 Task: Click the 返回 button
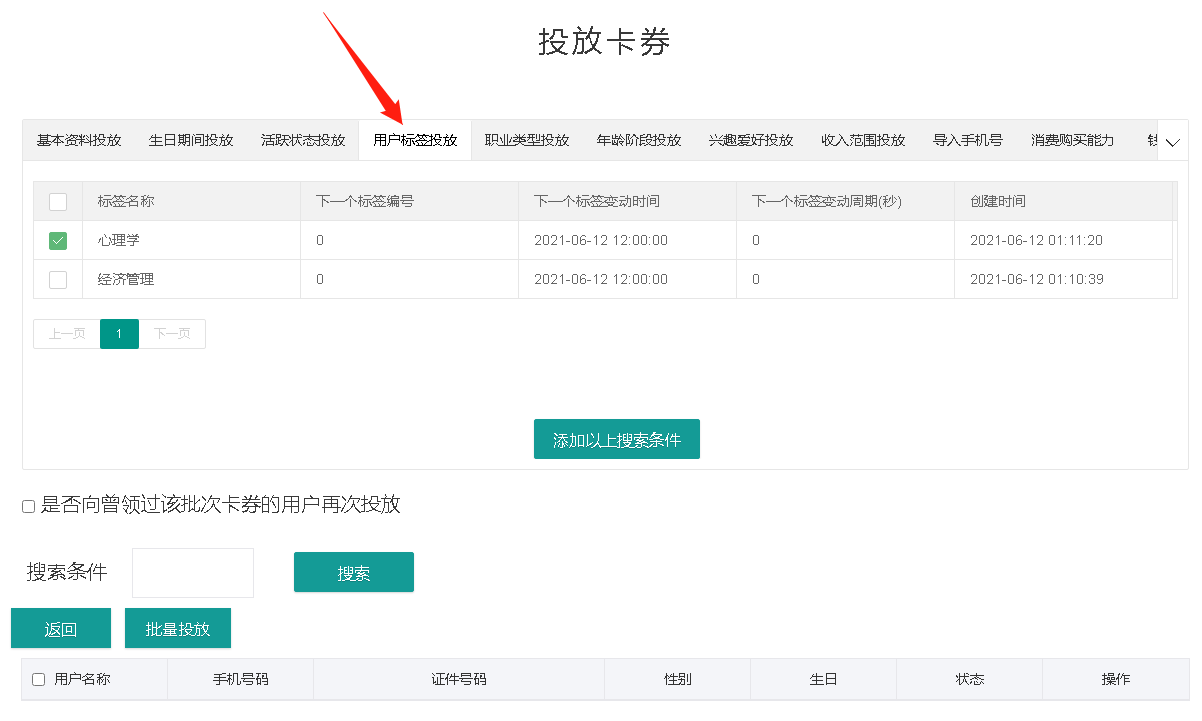[61, 629]
